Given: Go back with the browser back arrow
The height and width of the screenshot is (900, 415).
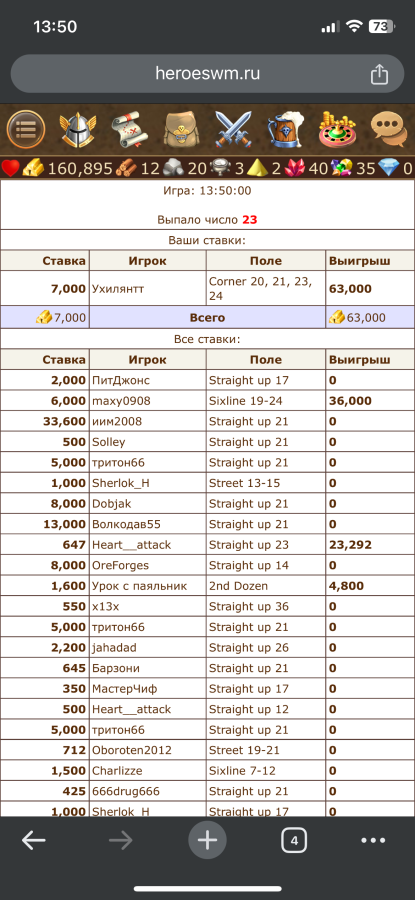Looking at the screenshot, I should pos(34,841).
